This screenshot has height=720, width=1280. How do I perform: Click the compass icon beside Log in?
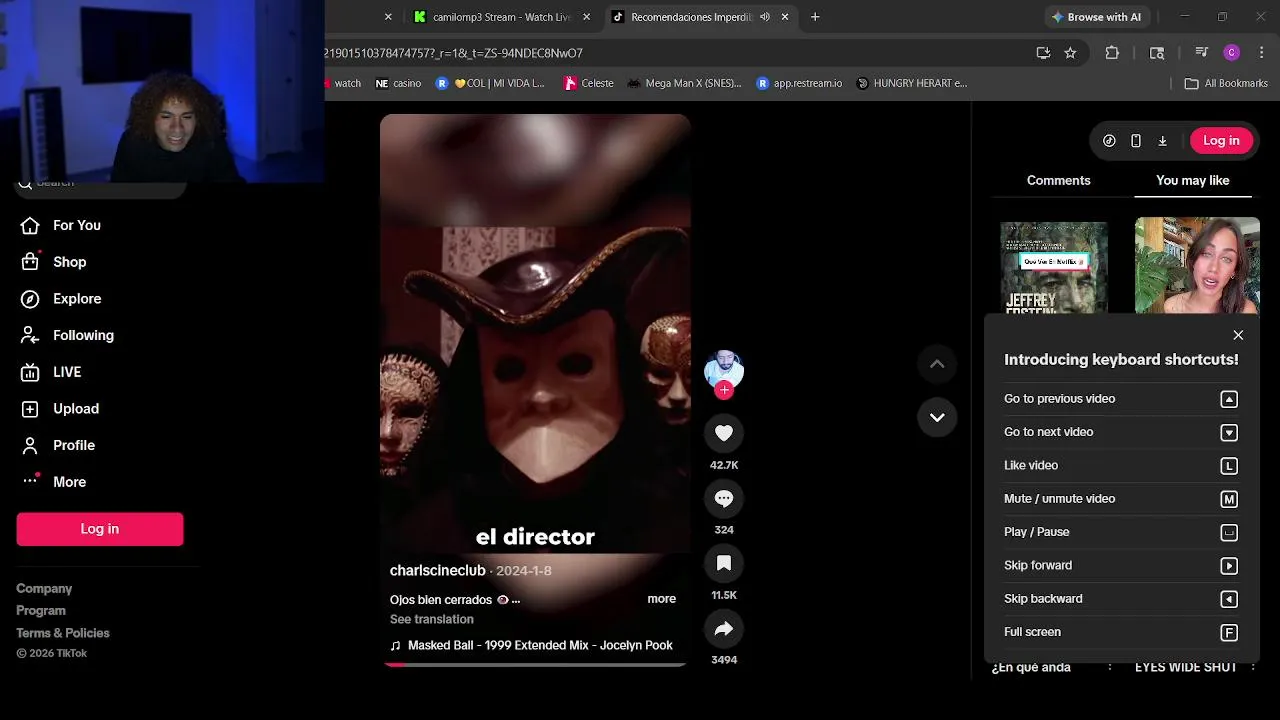(x=1109, y=141)
